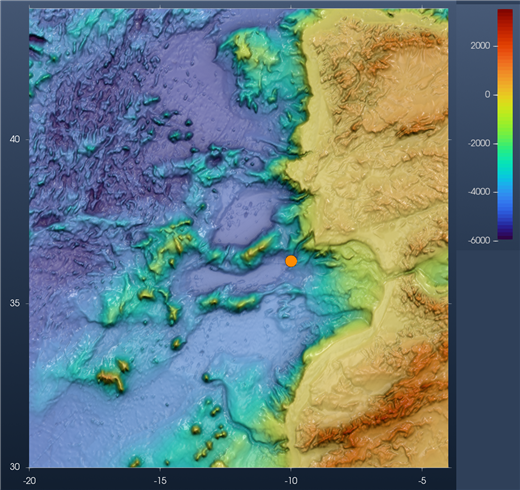Viewport: 520px width, 490px height.
Task: Select the -4000 label on the color legend
Action: (479, 192)
